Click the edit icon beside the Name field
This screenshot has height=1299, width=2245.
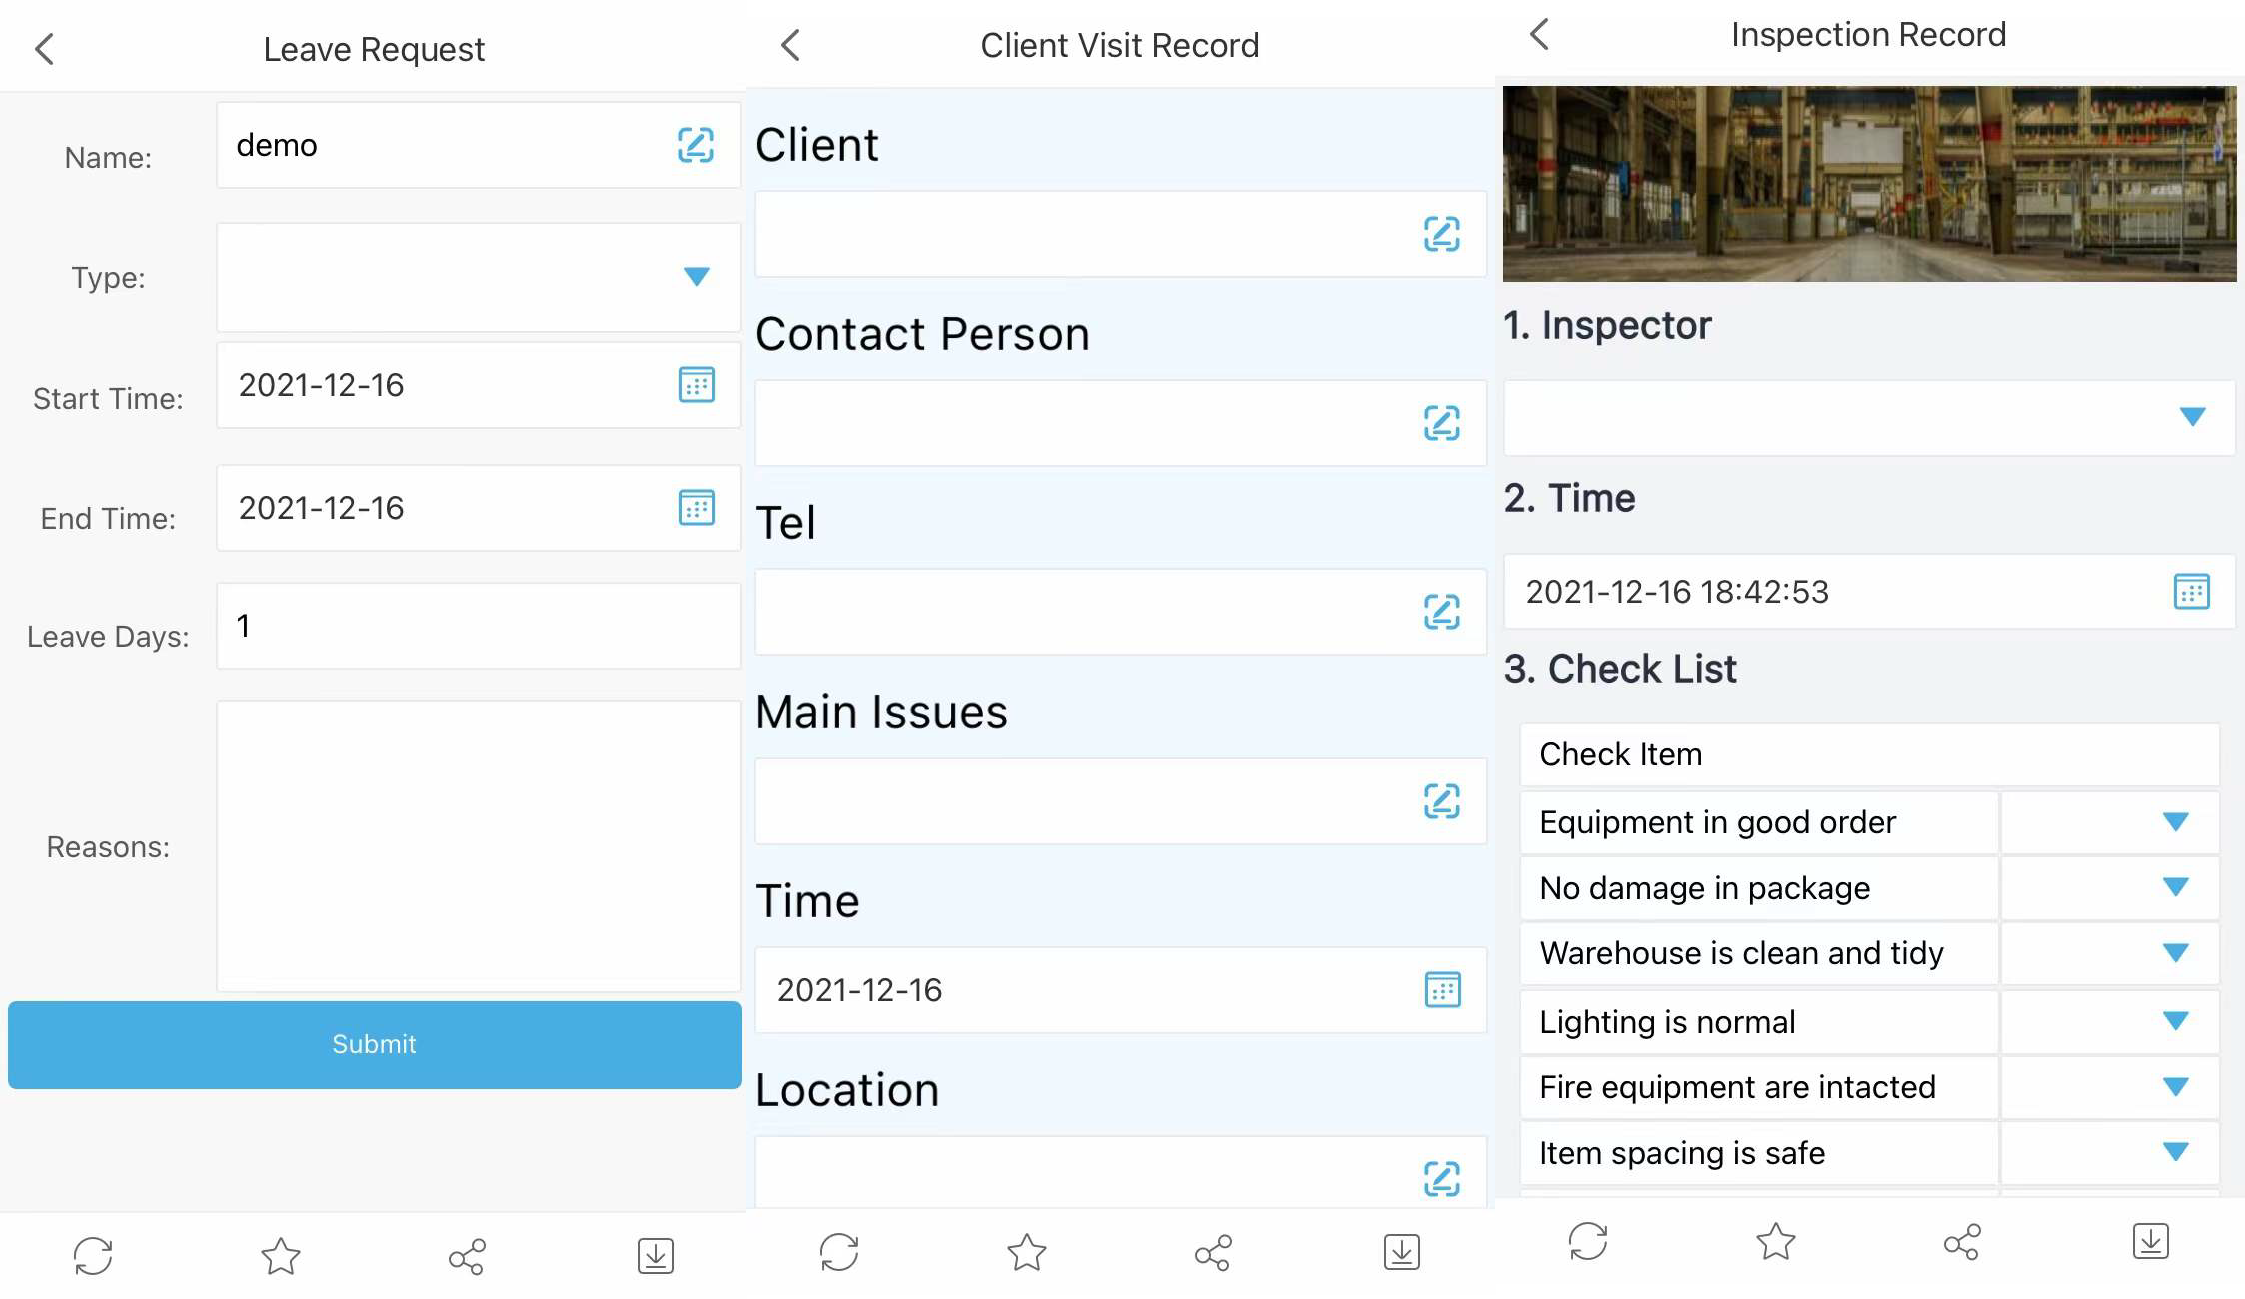tap(696, 146)
